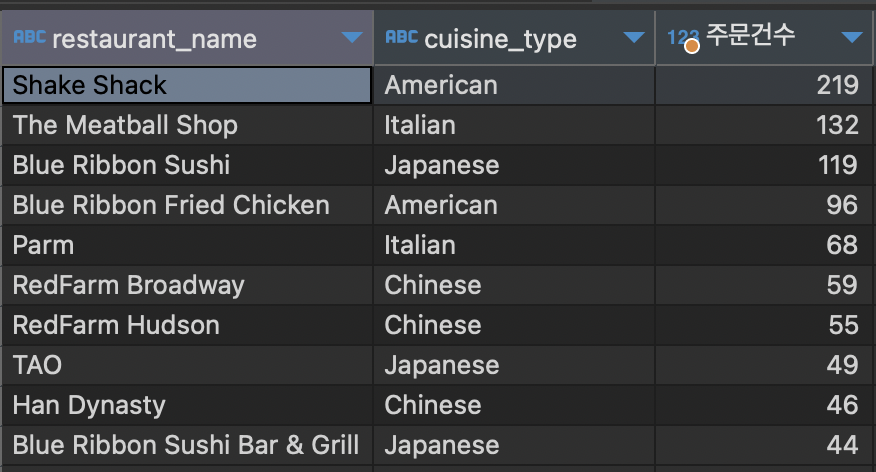Select The Meatball Shop cell
The image size is (876, 472).
point(187,125)
